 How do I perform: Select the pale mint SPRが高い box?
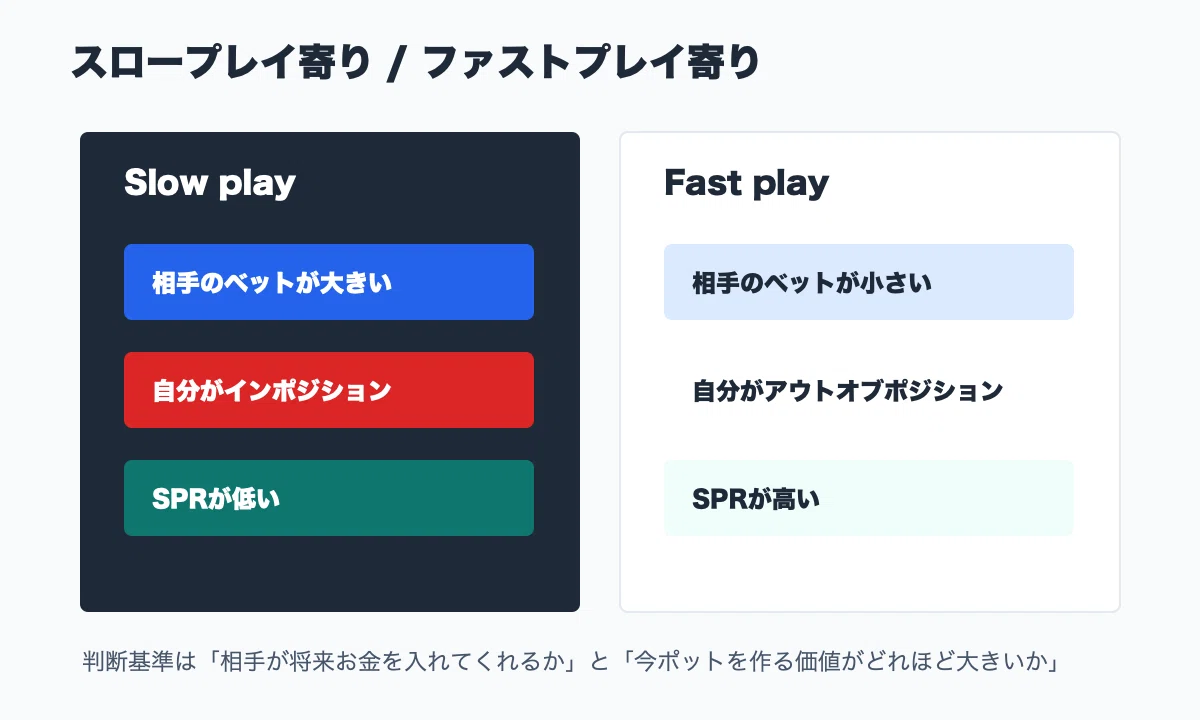[869, 498]
